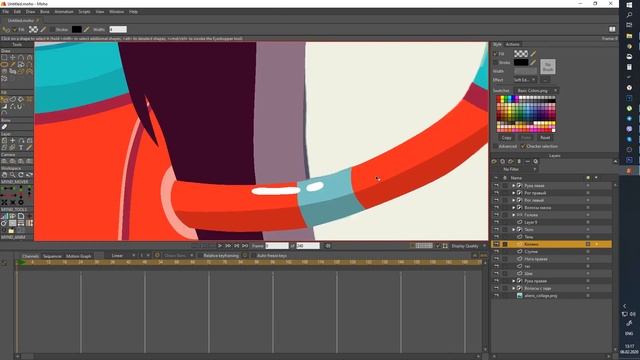Open File Explorer from taskbar
The width and height of the screenshot is (640, 360).
(x=629, y=36)
